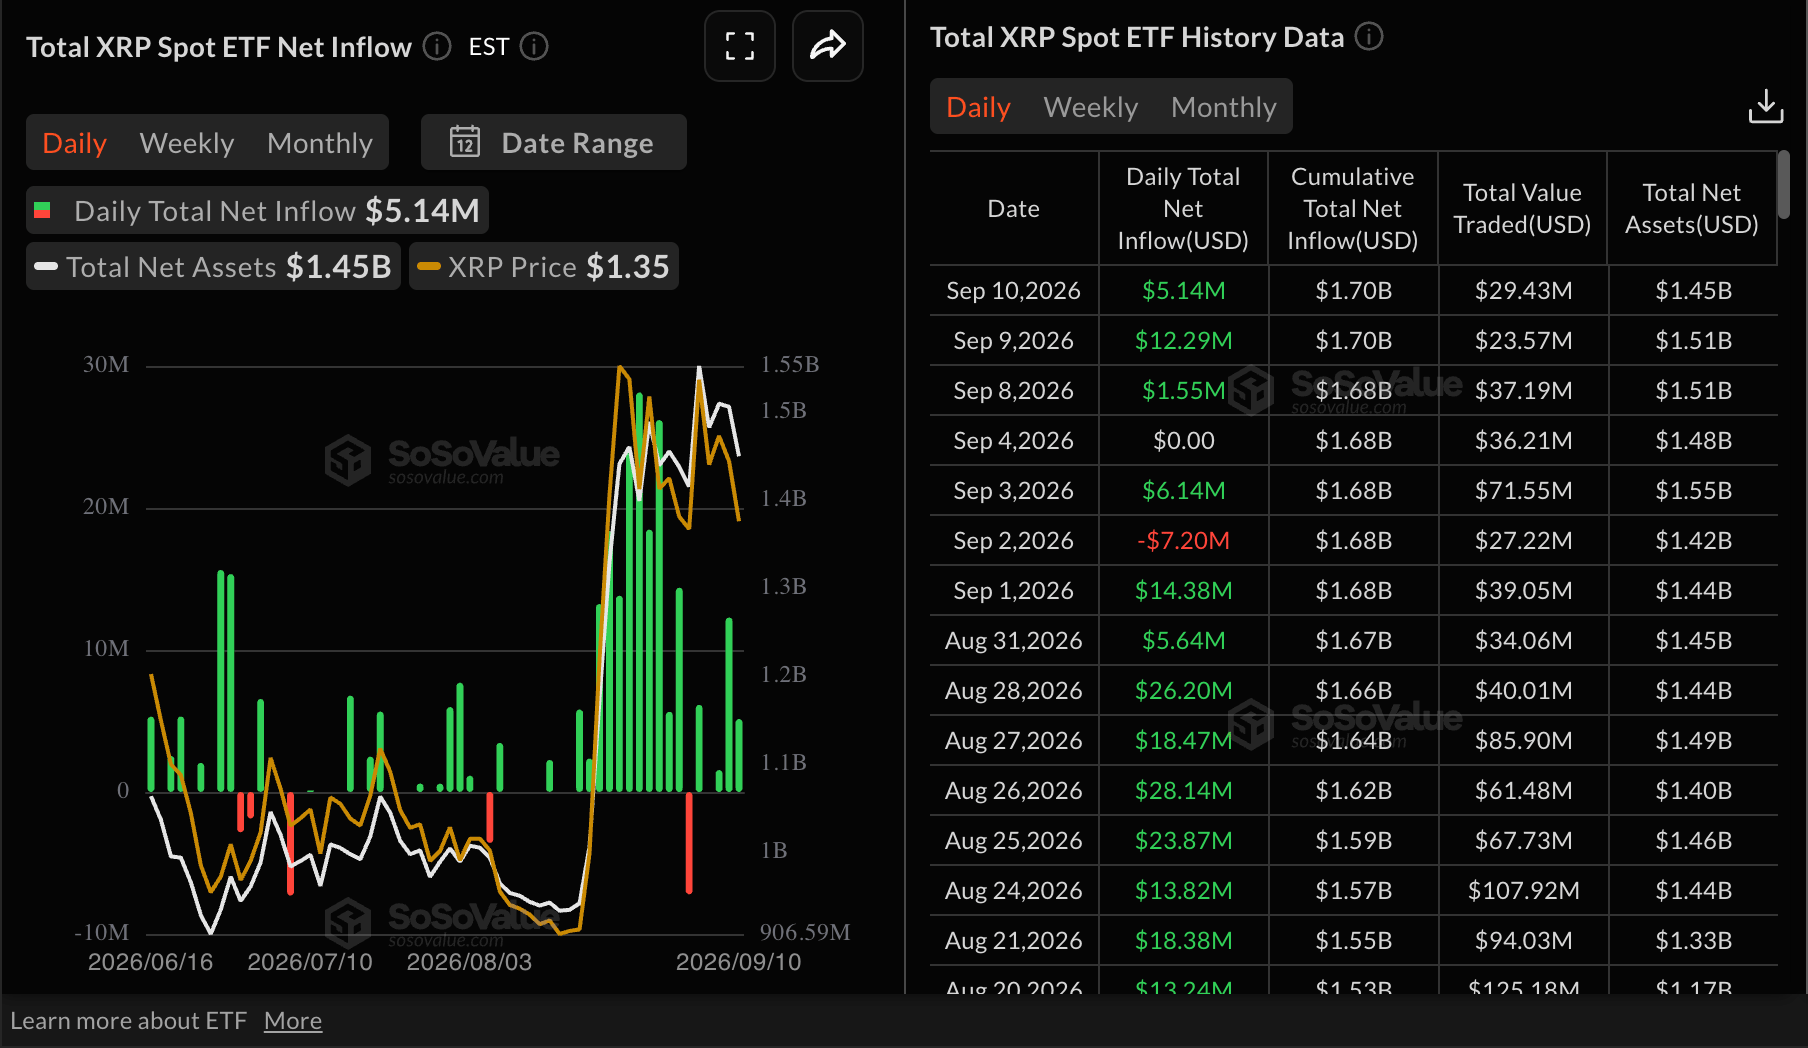
Task: Click the share arrow icon
Action: [828, 46]
